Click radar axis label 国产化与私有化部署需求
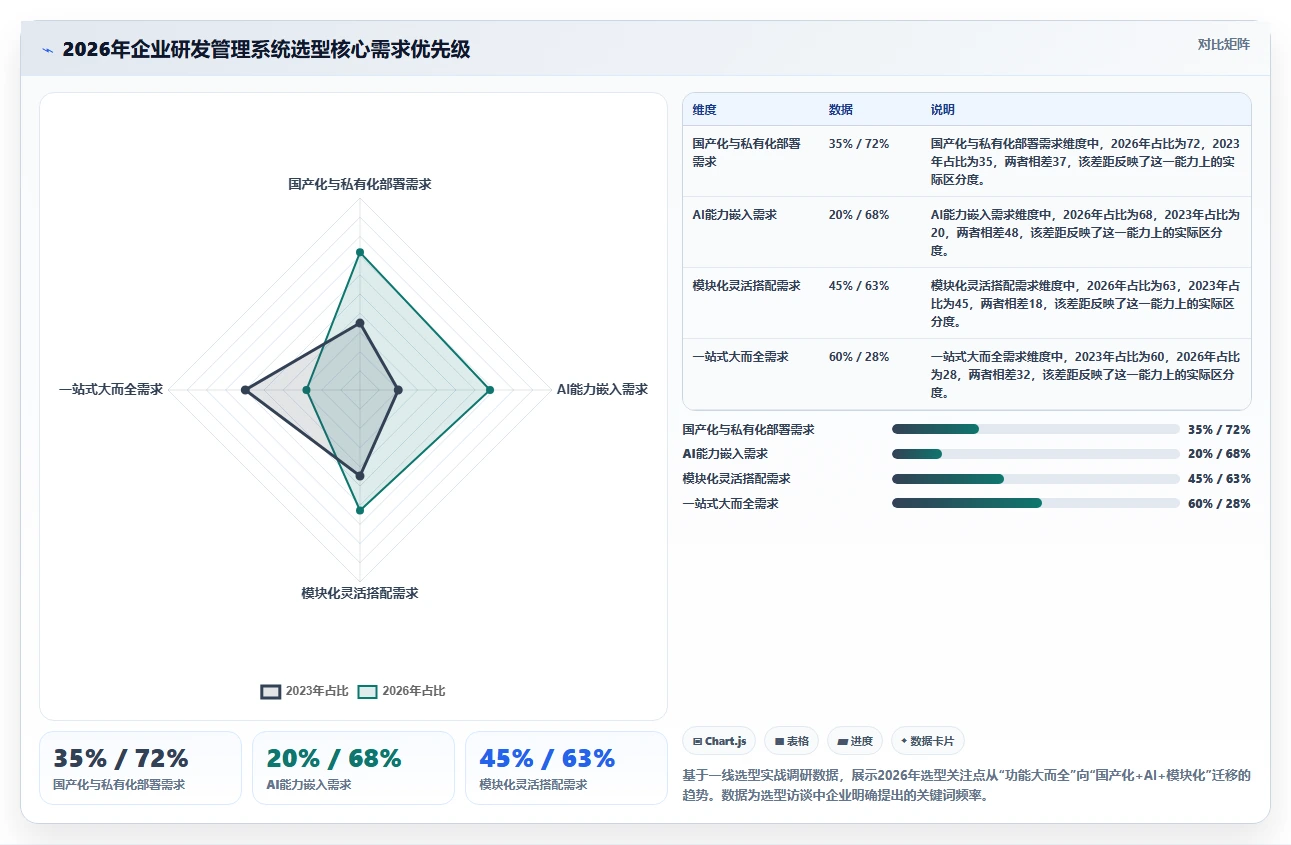 point(360,184)
